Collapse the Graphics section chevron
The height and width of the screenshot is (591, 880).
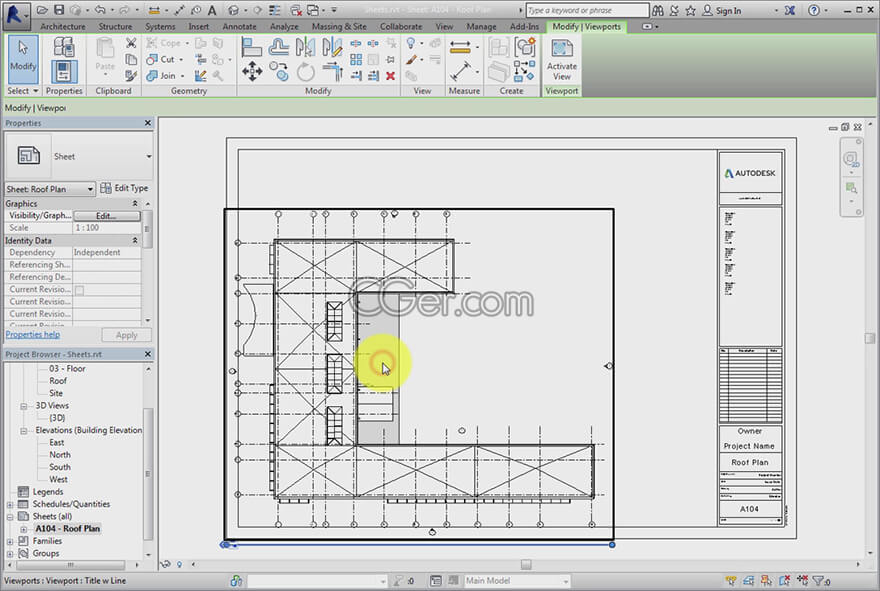(135, 203)
